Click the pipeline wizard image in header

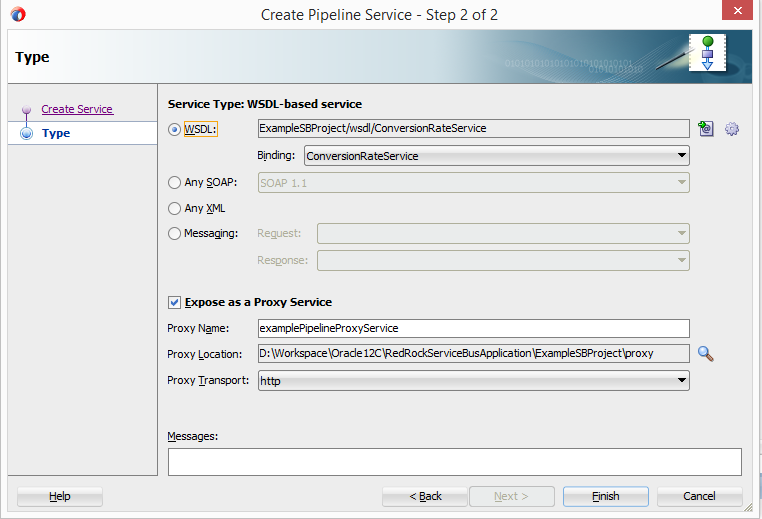click(708, 52)
